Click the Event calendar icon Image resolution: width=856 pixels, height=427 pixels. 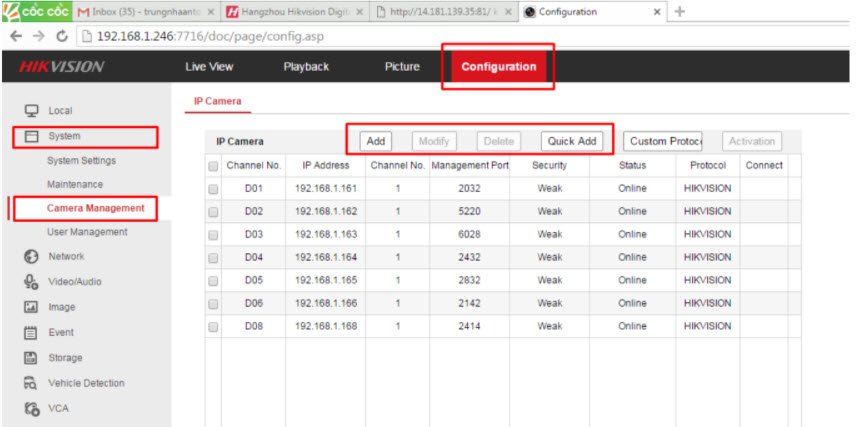[31, 333]
